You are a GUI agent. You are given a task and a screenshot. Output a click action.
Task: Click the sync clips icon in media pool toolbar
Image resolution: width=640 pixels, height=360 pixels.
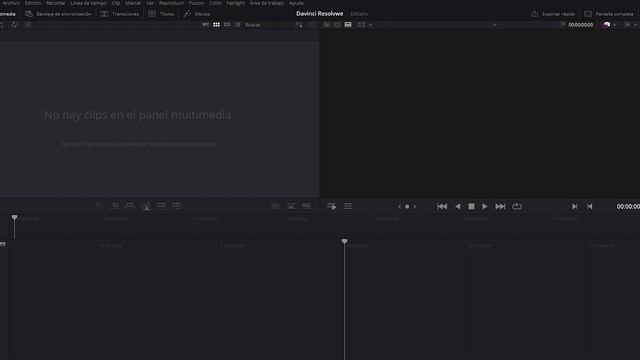(14, 25)
